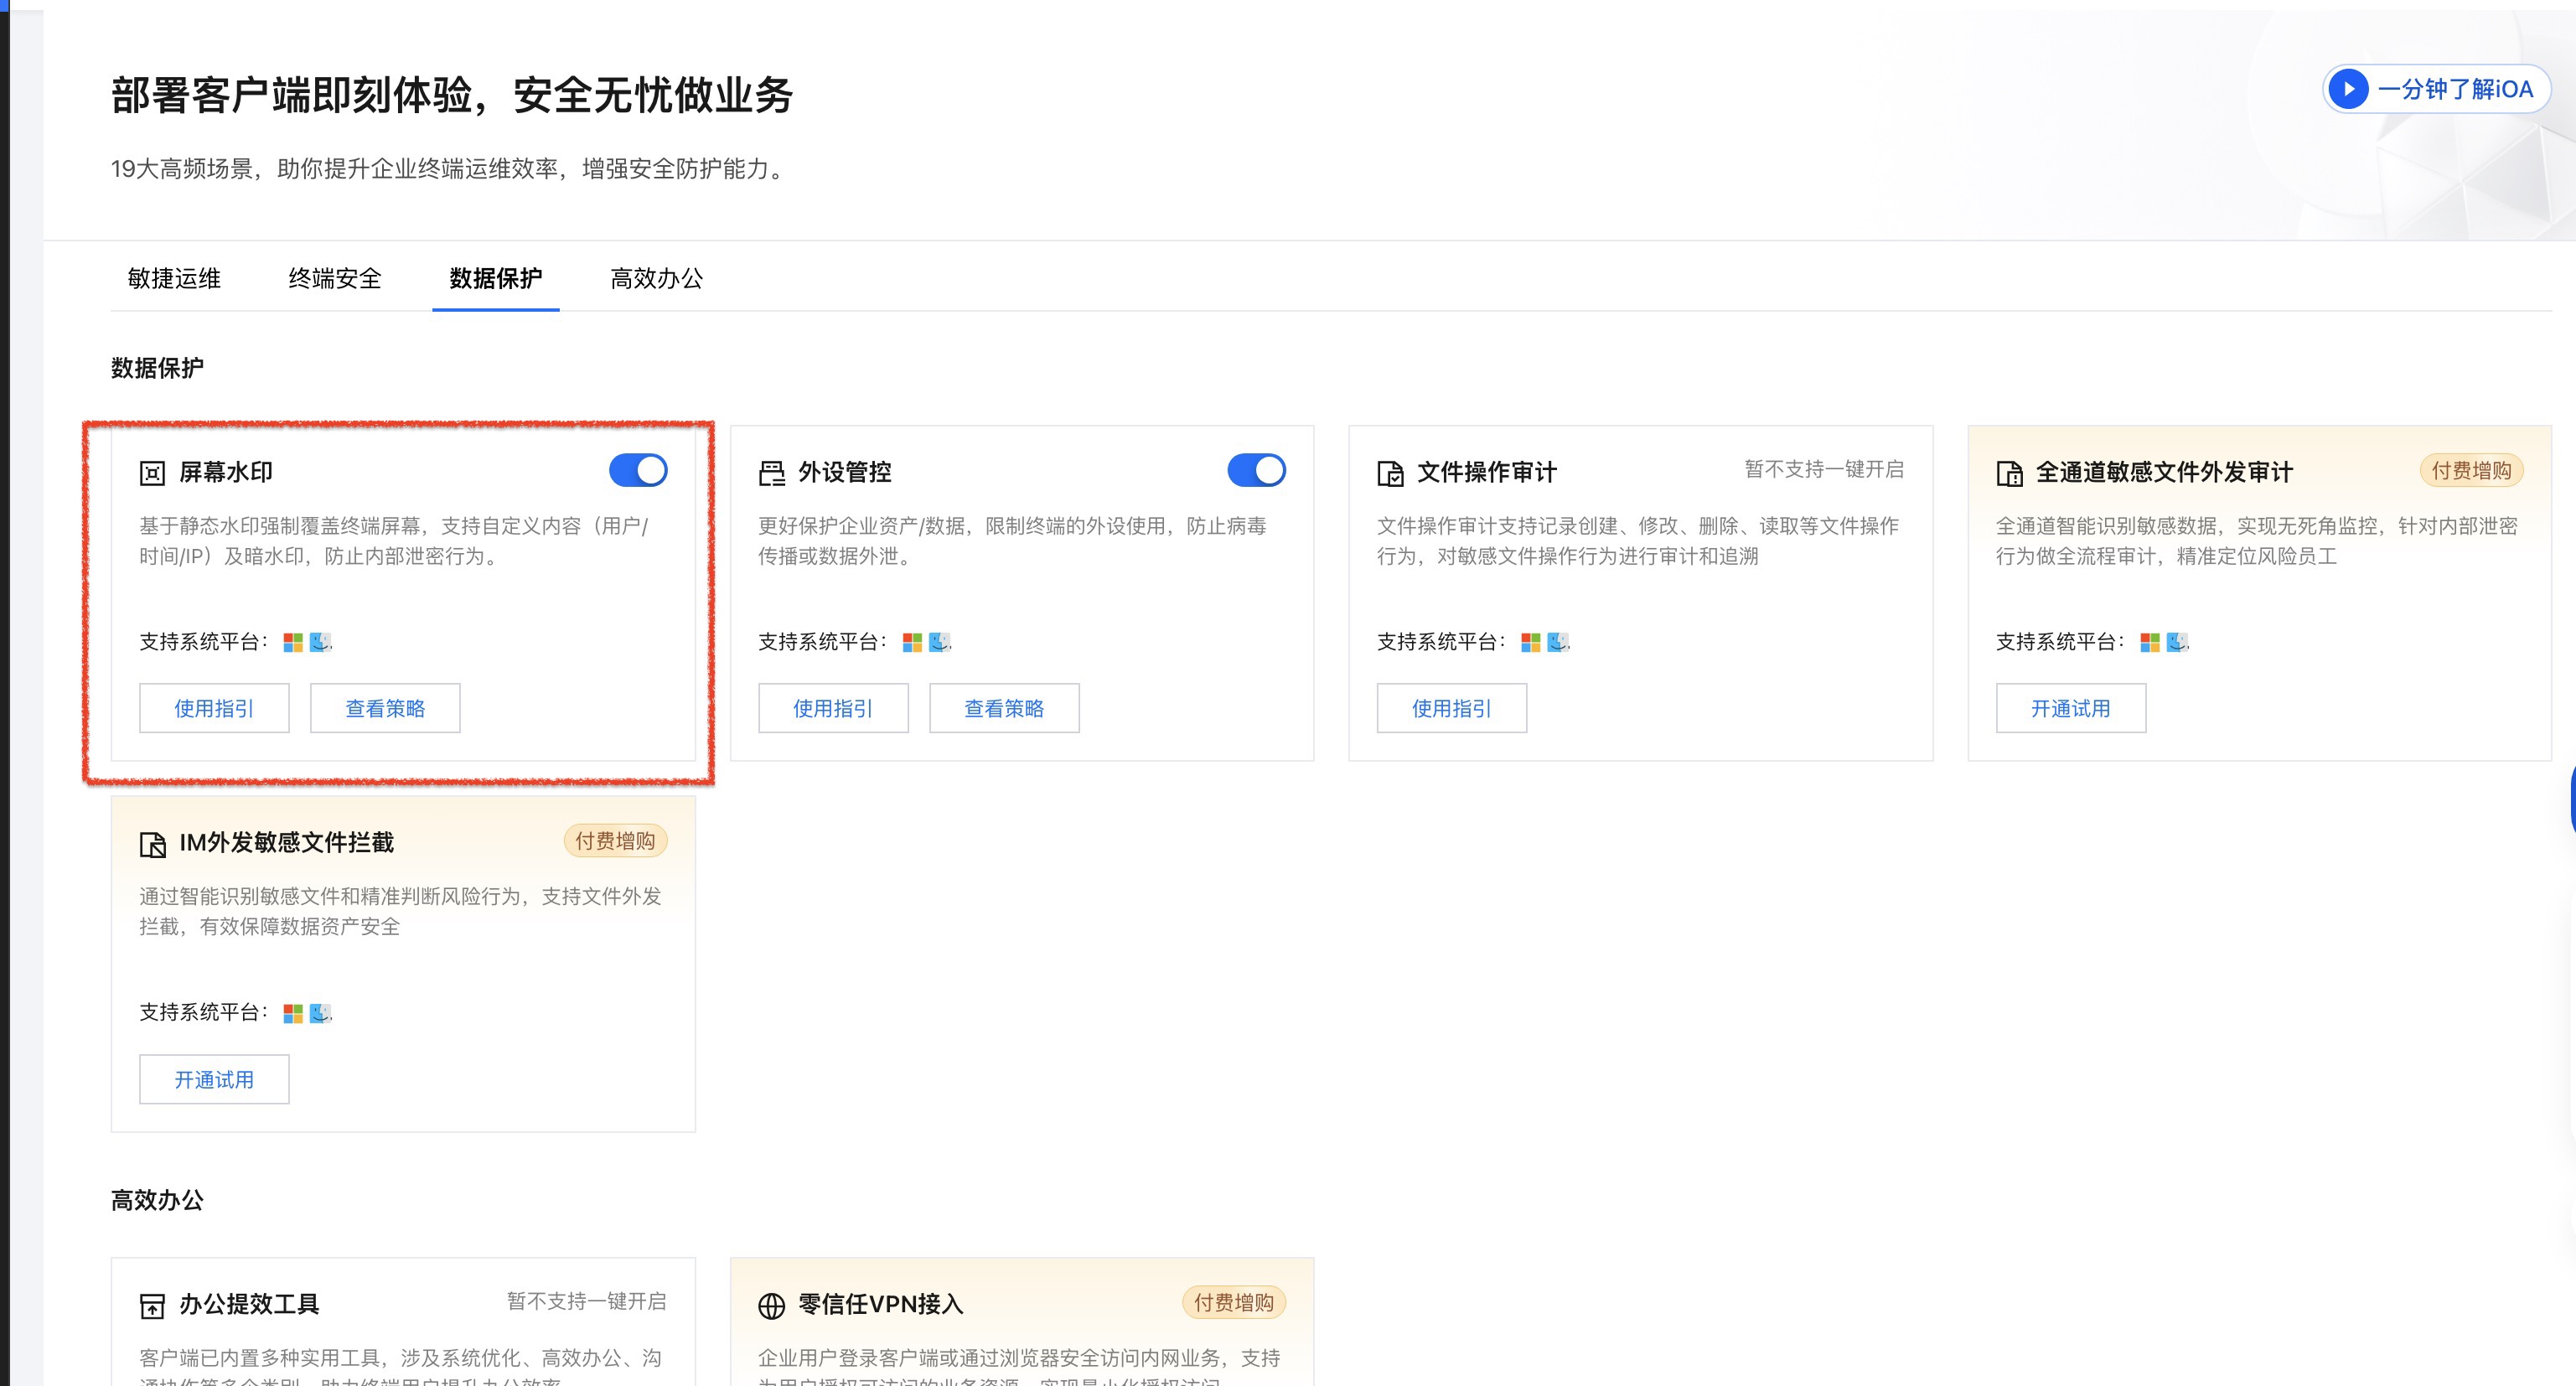Click 开通试用 for 全通道敏感文件外发审计
2576x1386 pixels.
[x=2070, y=708]
